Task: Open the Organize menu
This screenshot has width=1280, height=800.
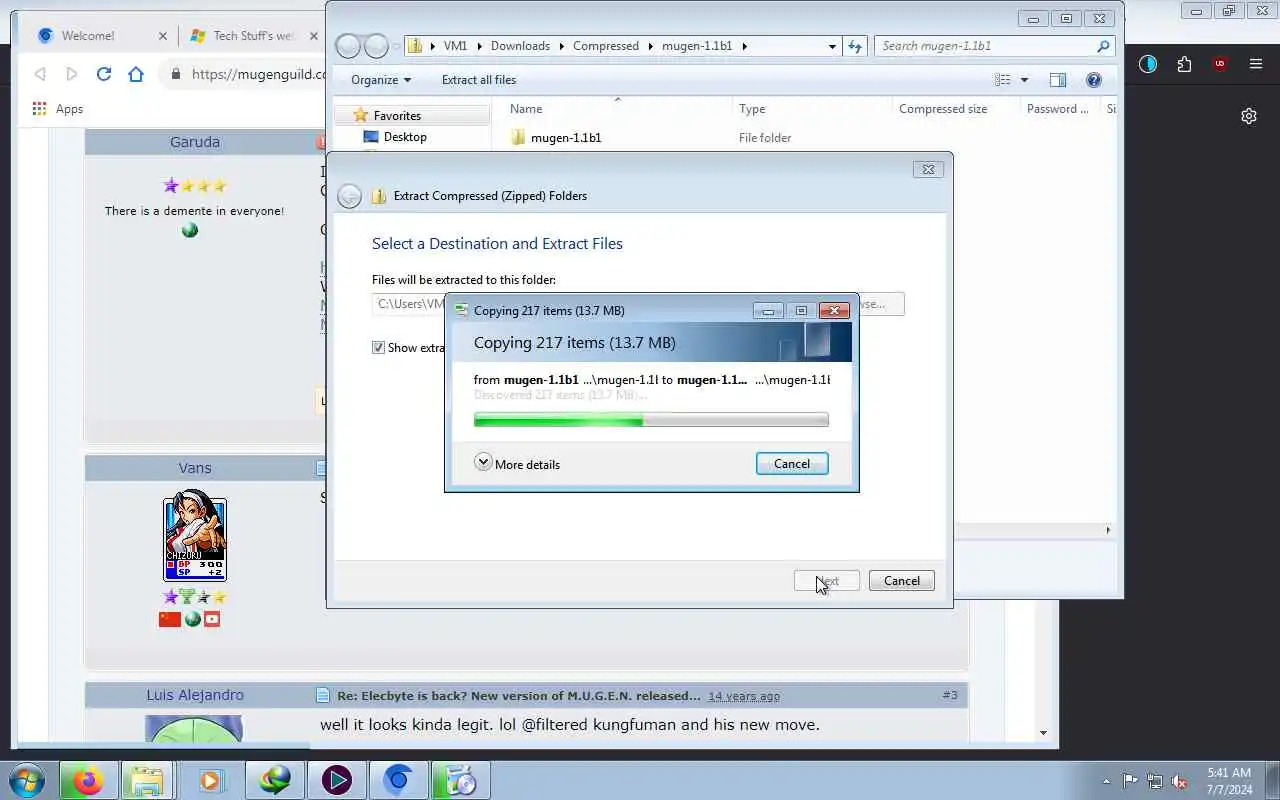Action: point(381,80)
